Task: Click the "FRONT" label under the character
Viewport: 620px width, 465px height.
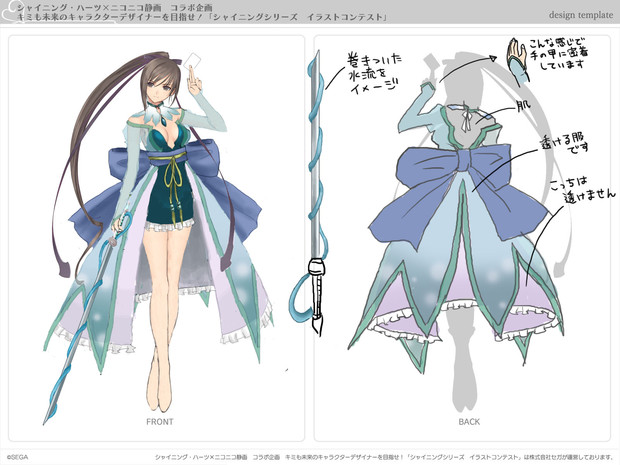Action: [160, 422]
